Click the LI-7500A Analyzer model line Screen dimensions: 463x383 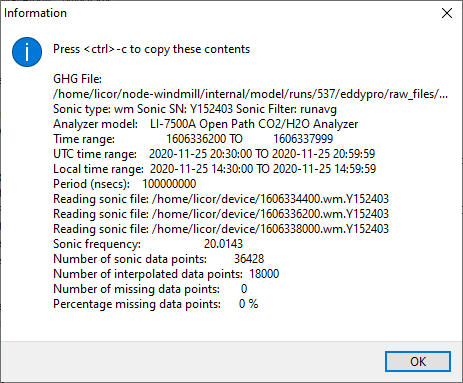tap(206, 124)
